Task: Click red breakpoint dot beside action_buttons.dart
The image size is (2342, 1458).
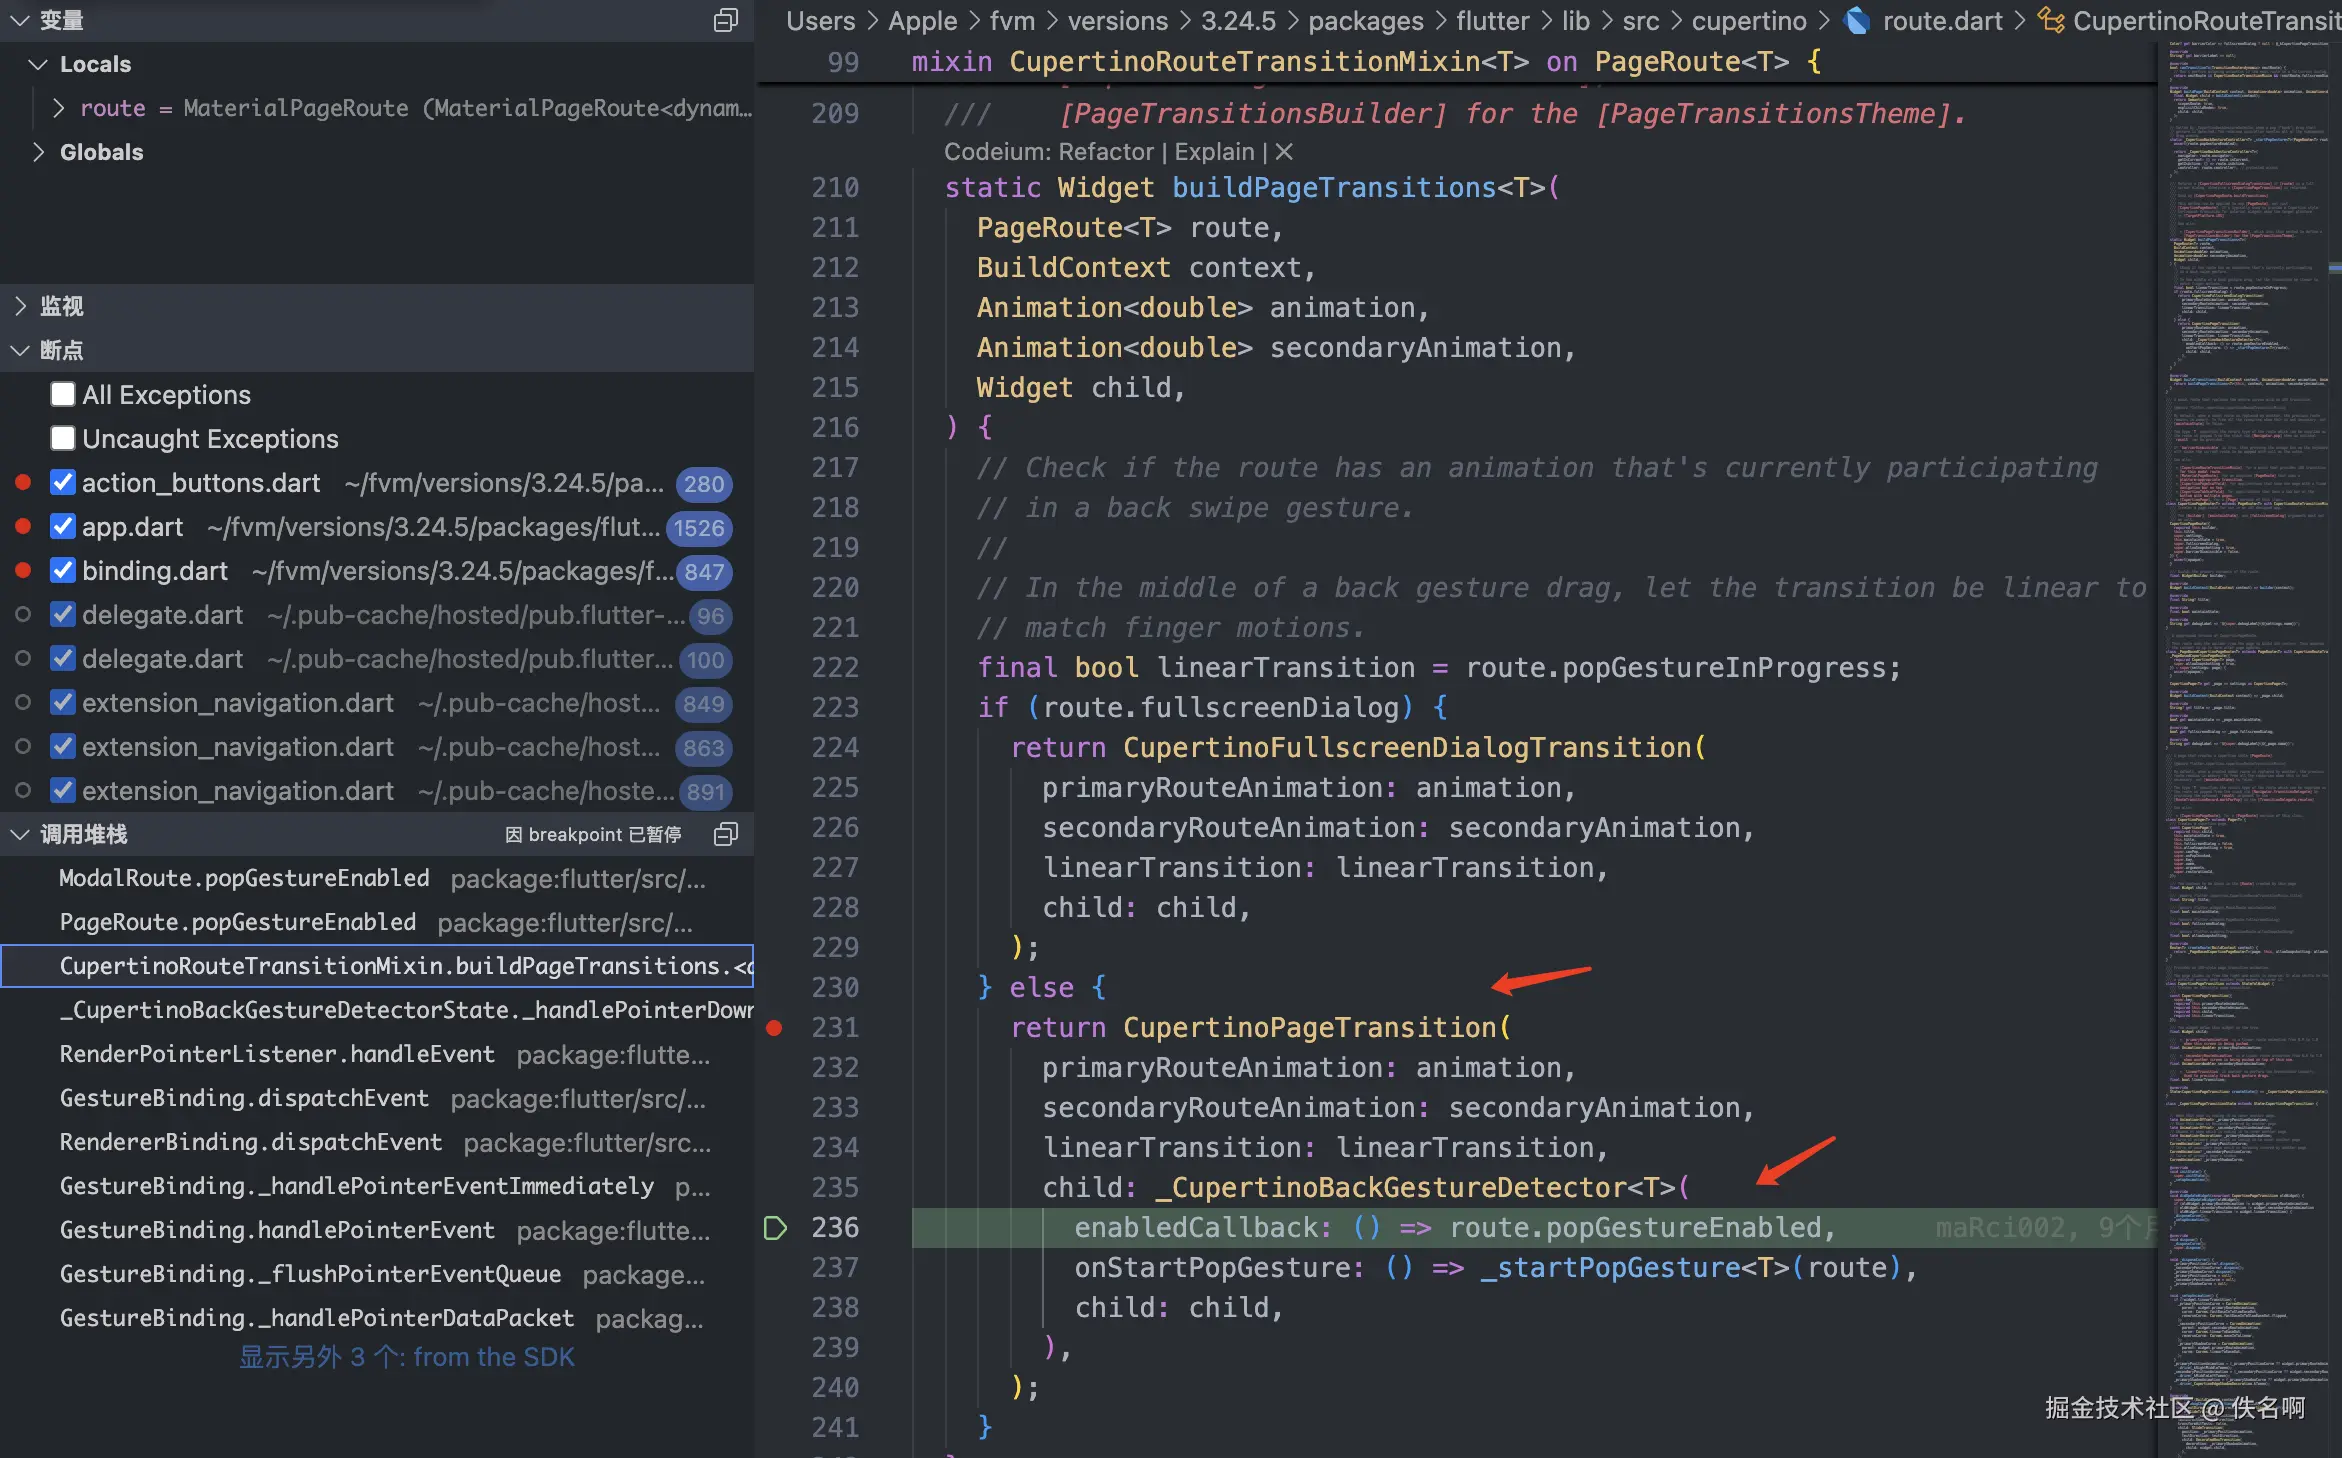Action: click(x=23, y=483)
